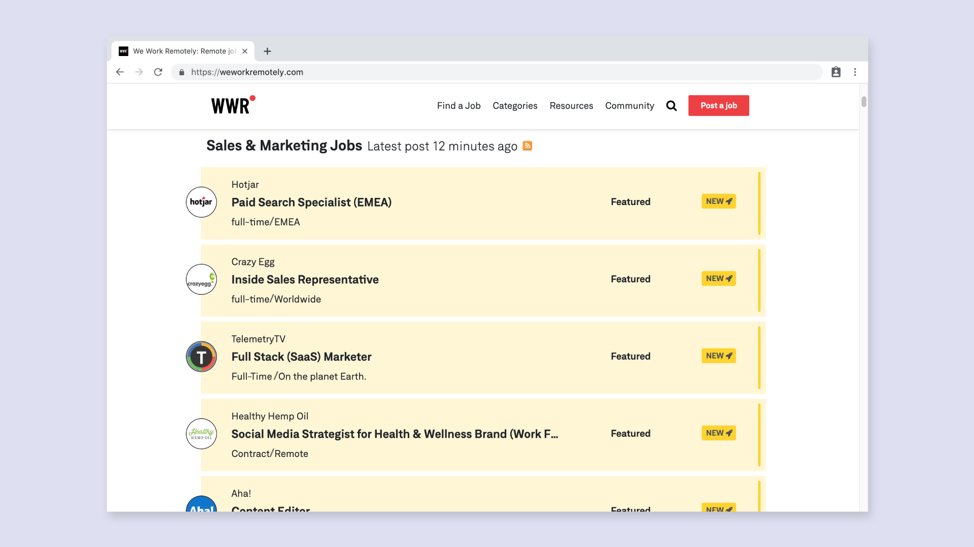Click the Hotjar company logo
This screenshot has height=547, width=974.
tap(201, 202)
